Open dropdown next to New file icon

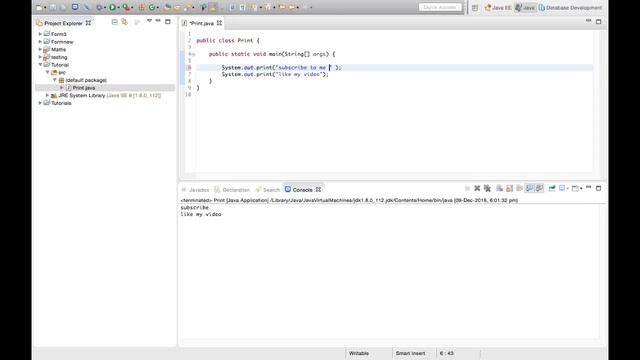45,8
